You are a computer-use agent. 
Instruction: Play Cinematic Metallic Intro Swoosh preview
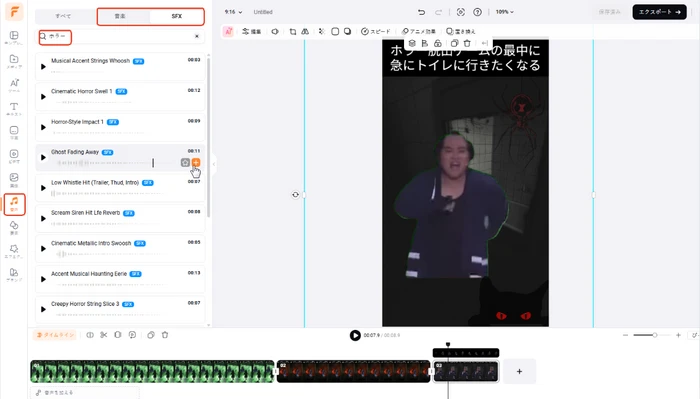point(43,249)
